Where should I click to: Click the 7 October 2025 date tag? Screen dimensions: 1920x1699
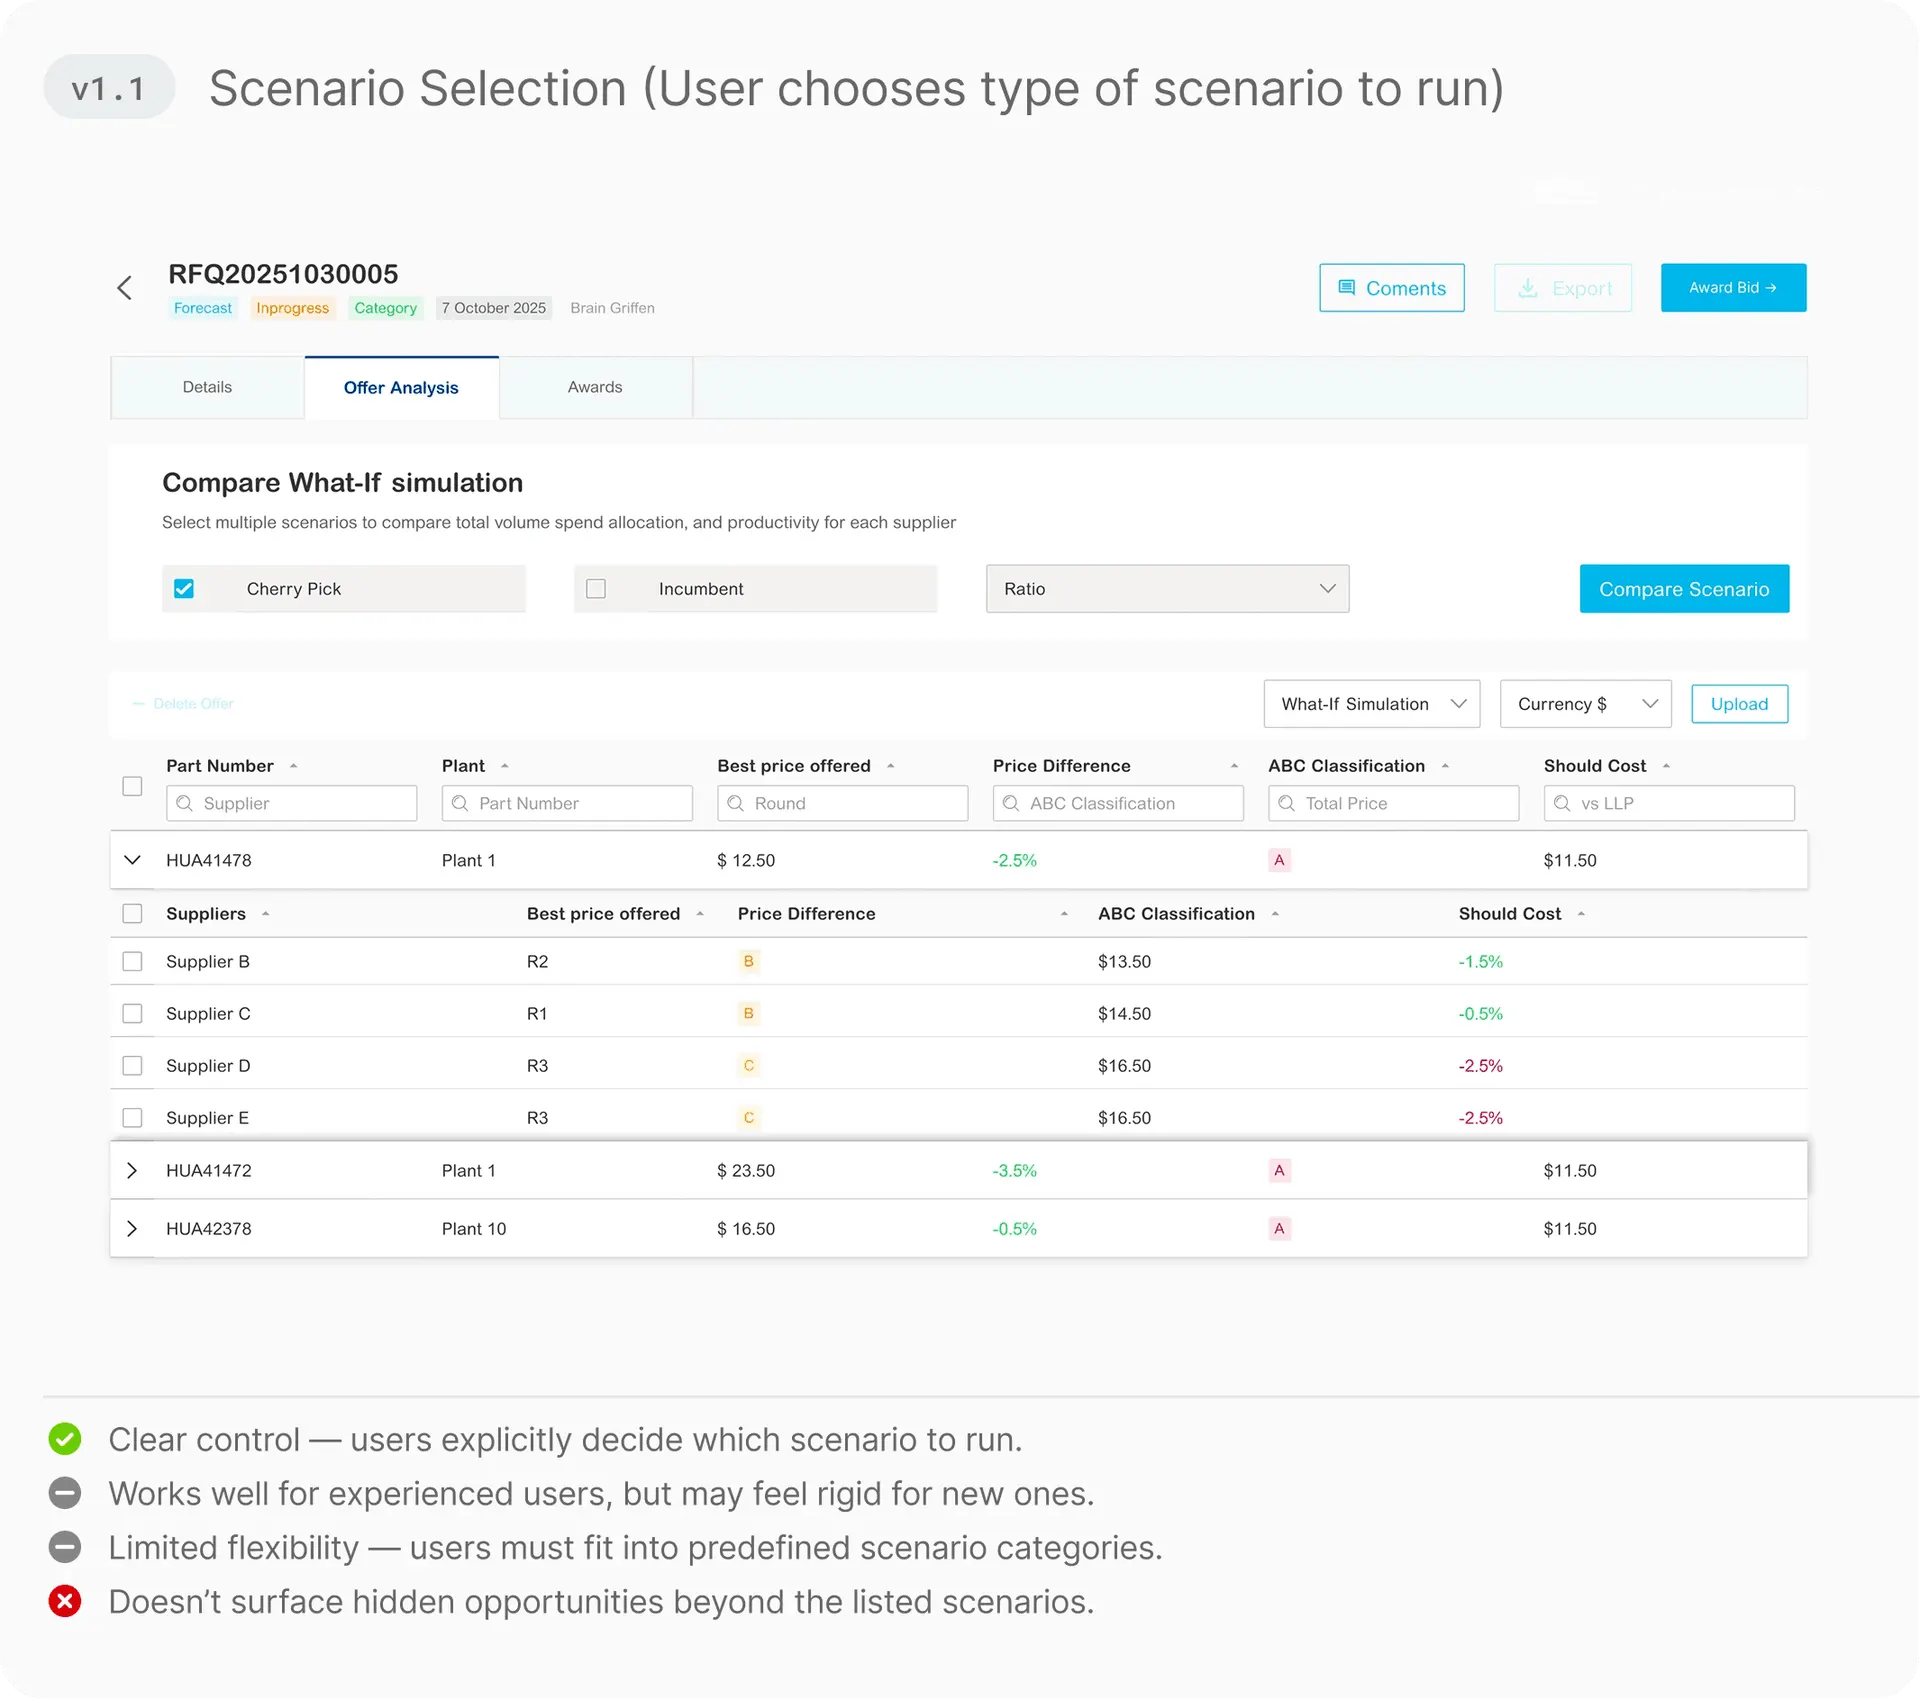[494, 308]
